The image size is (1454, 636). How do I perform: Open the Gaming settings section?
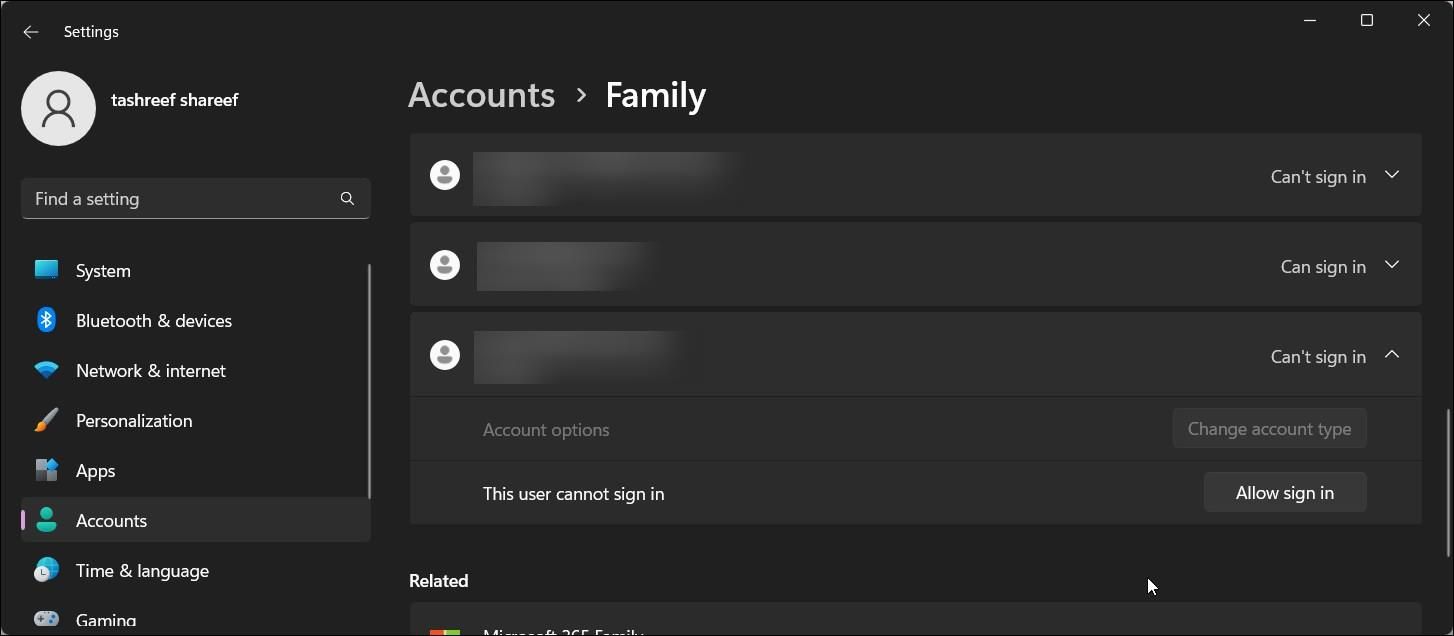pyautogui.click(x=105, y=620)
